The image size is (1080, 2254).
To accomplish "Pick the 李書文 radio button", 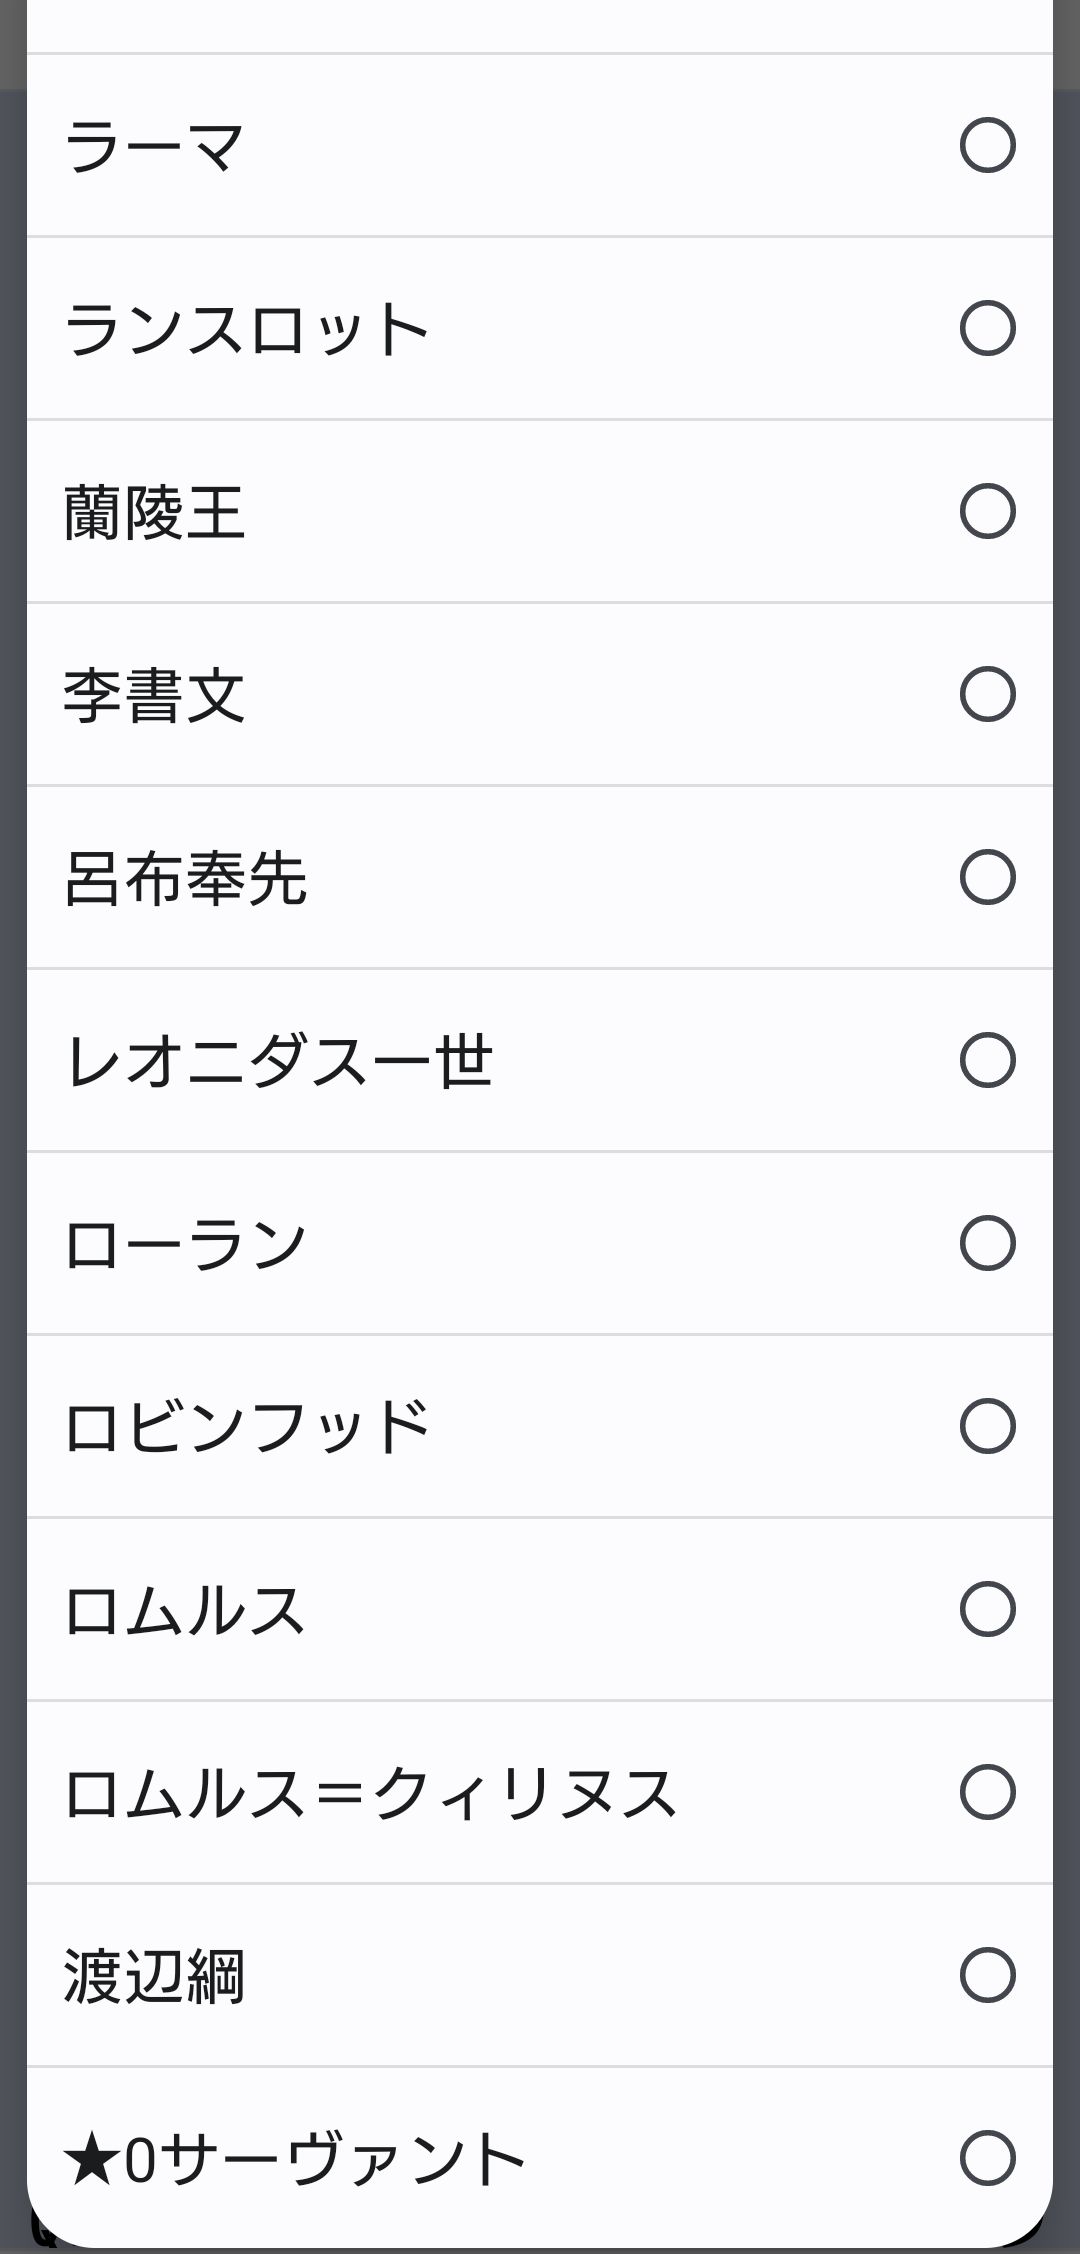I will (987, 695).
